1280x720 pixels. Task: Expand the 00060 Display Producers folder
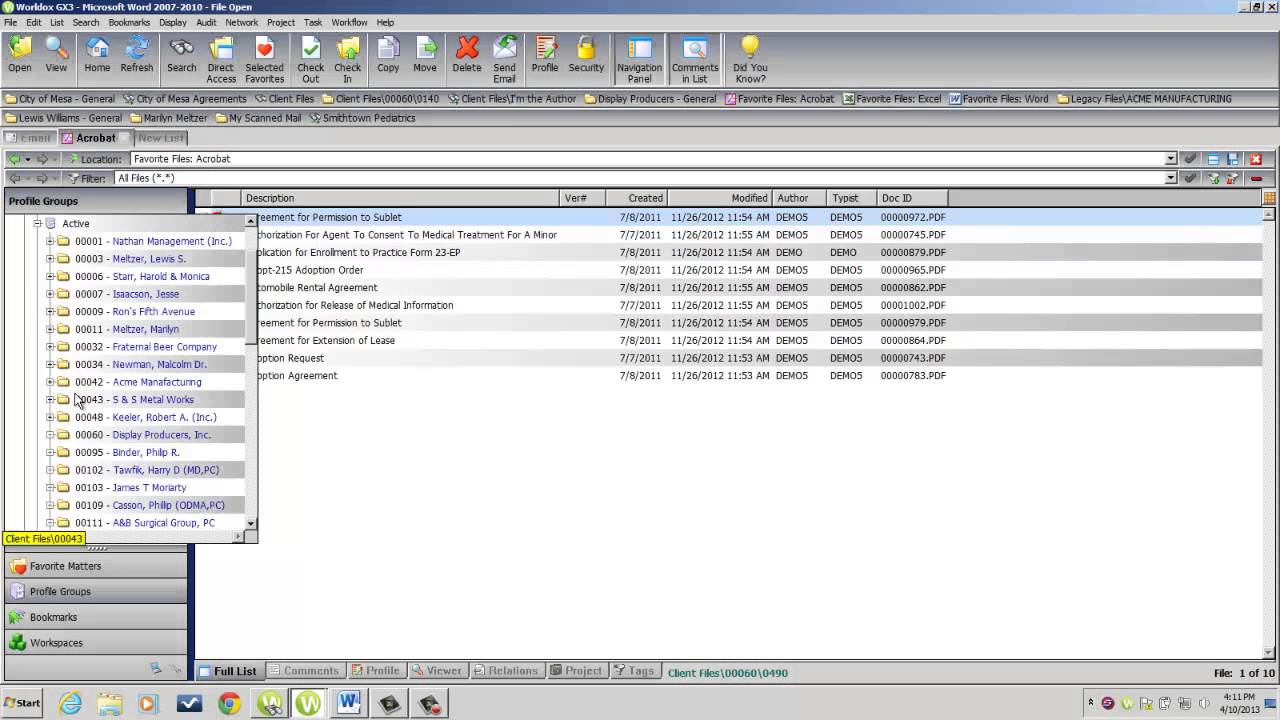pyautogui.click(x=50, y=435)
